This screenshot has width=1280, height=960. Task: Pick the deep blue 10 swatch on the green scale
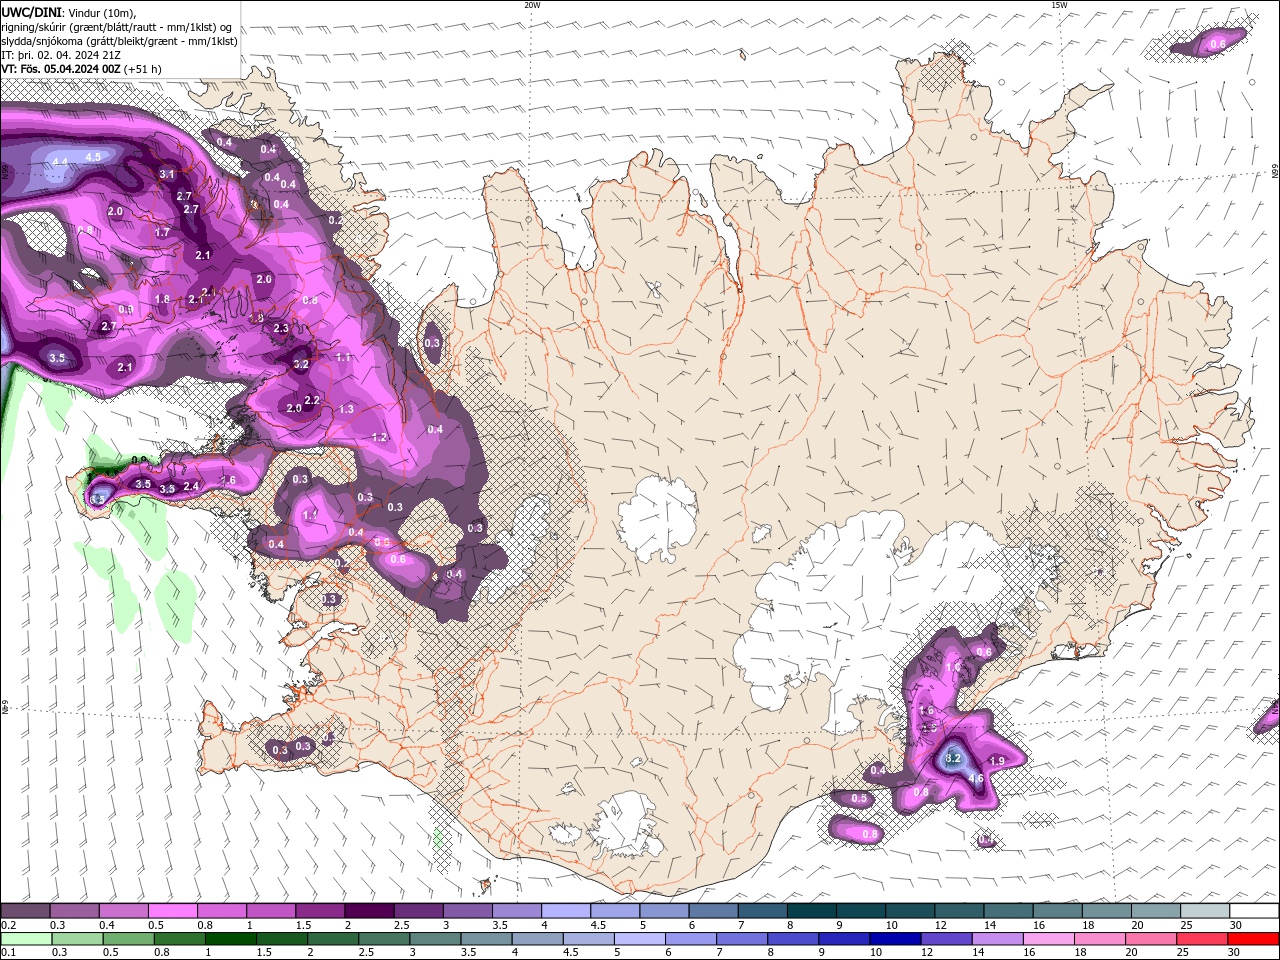(895, 938)
